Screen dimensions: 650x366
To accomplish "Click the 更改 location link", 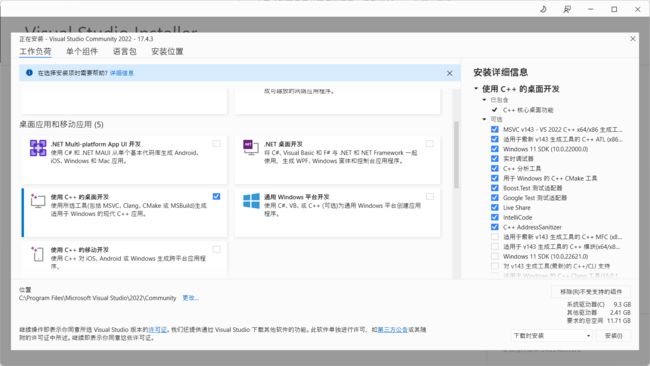I will point(190,298).
